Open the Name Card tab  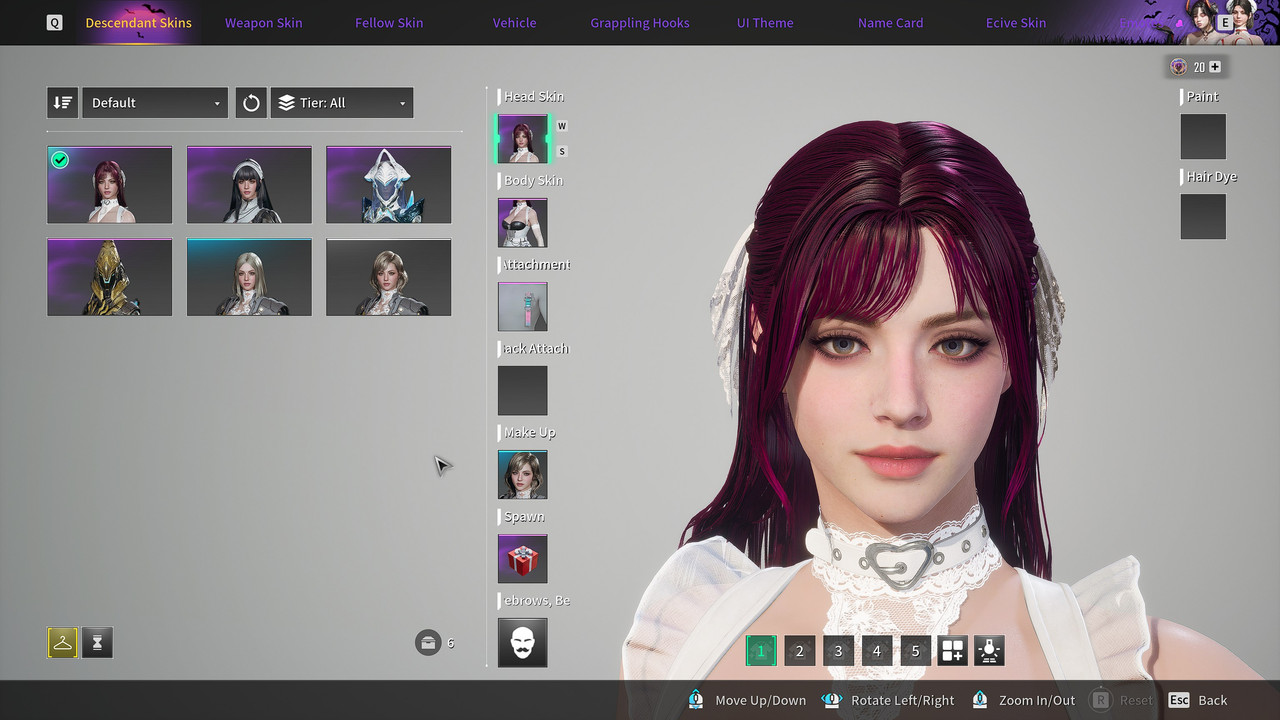890,22
